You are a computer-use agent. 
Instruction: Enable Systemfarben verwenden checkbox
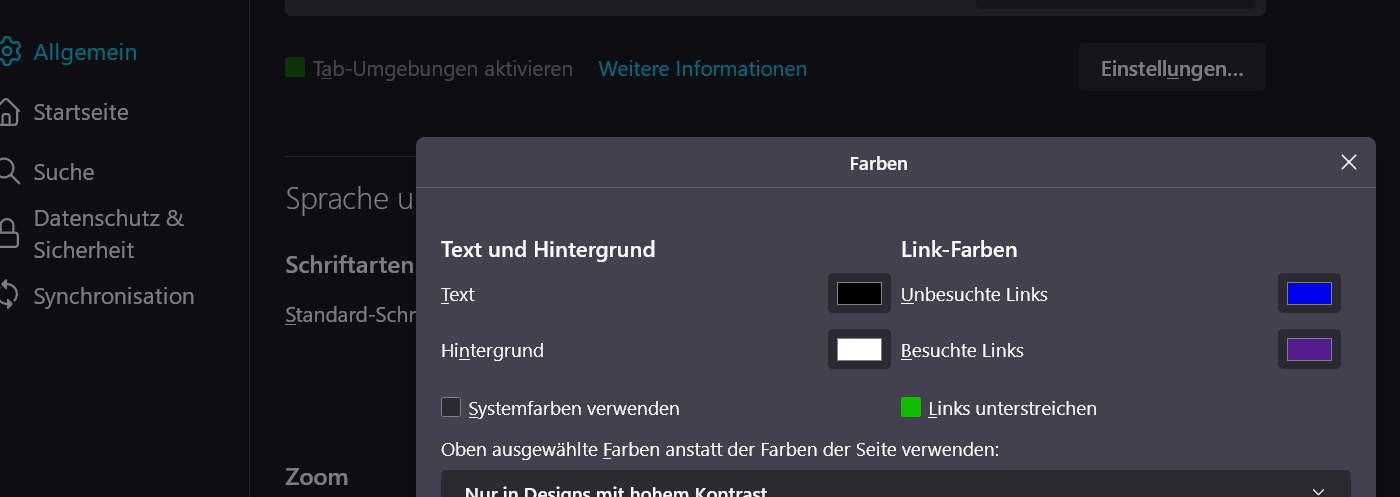click(451, 408)
